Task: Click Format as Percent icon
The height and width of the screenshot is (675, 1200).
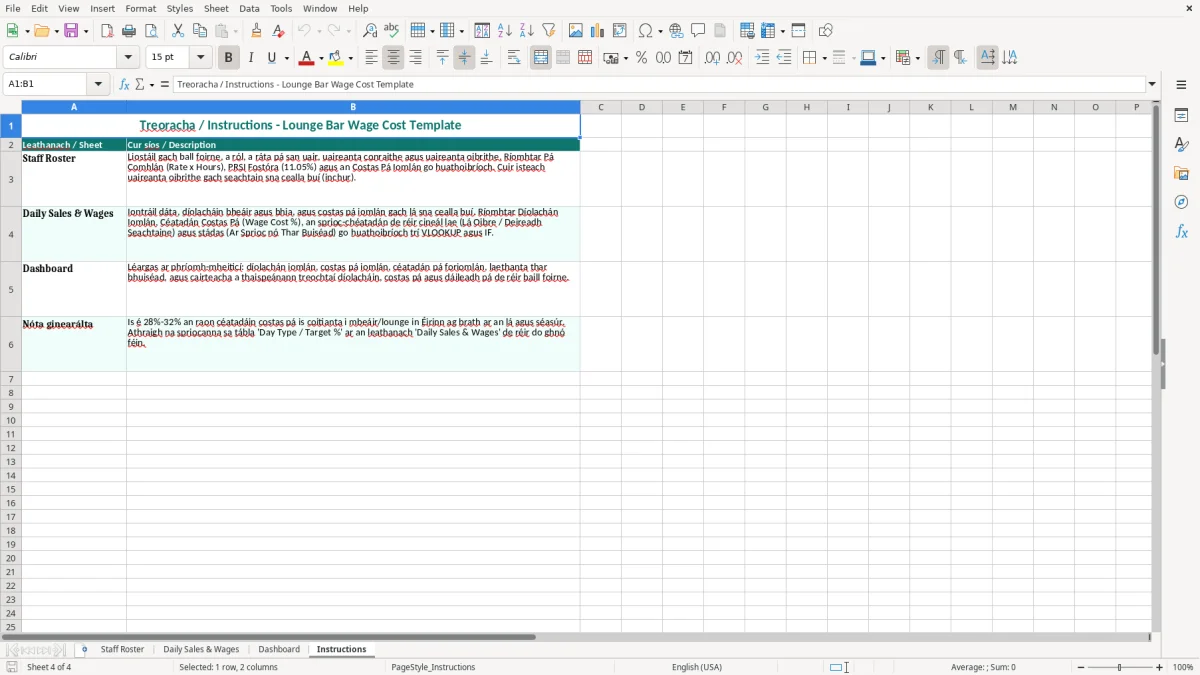Action: point(642,58)
